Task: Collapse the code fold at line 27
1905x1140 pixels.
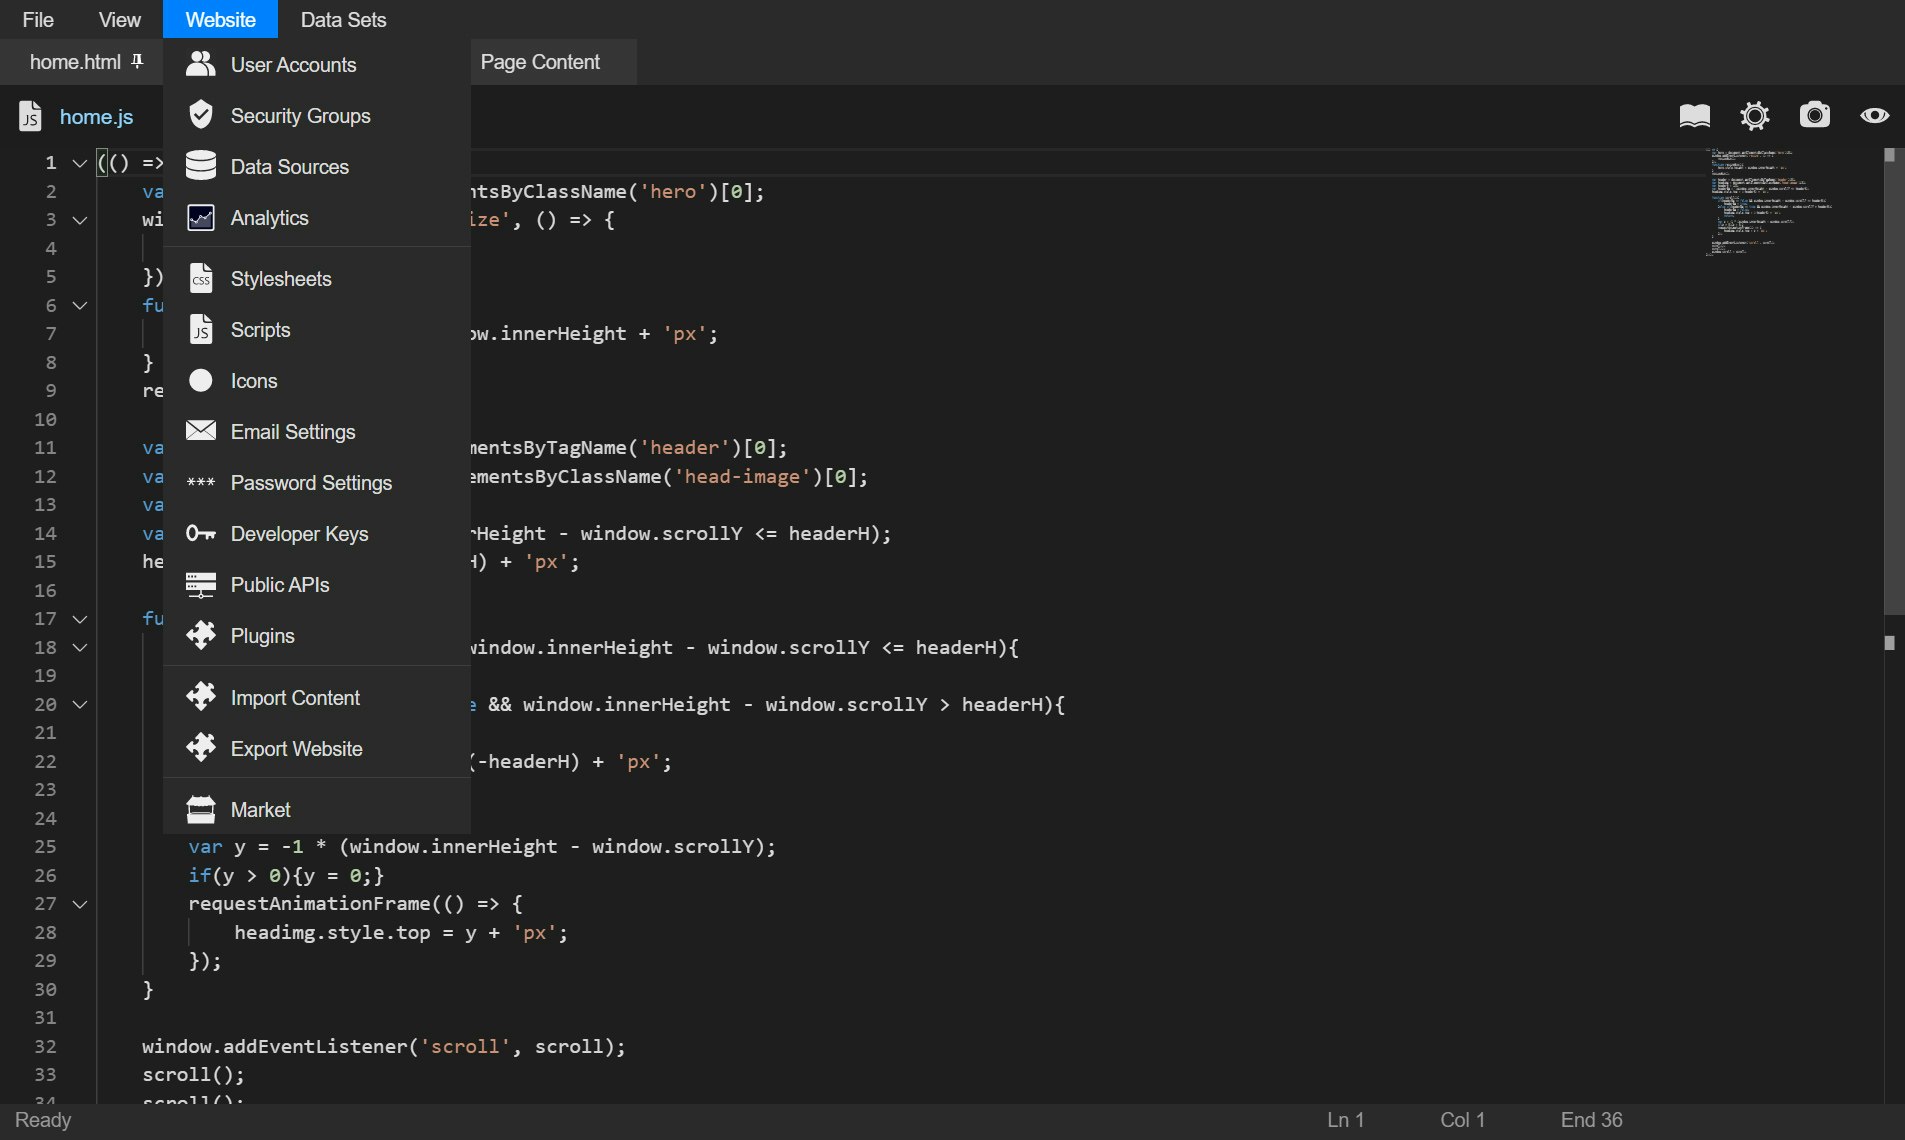Action: click(80, 904)
